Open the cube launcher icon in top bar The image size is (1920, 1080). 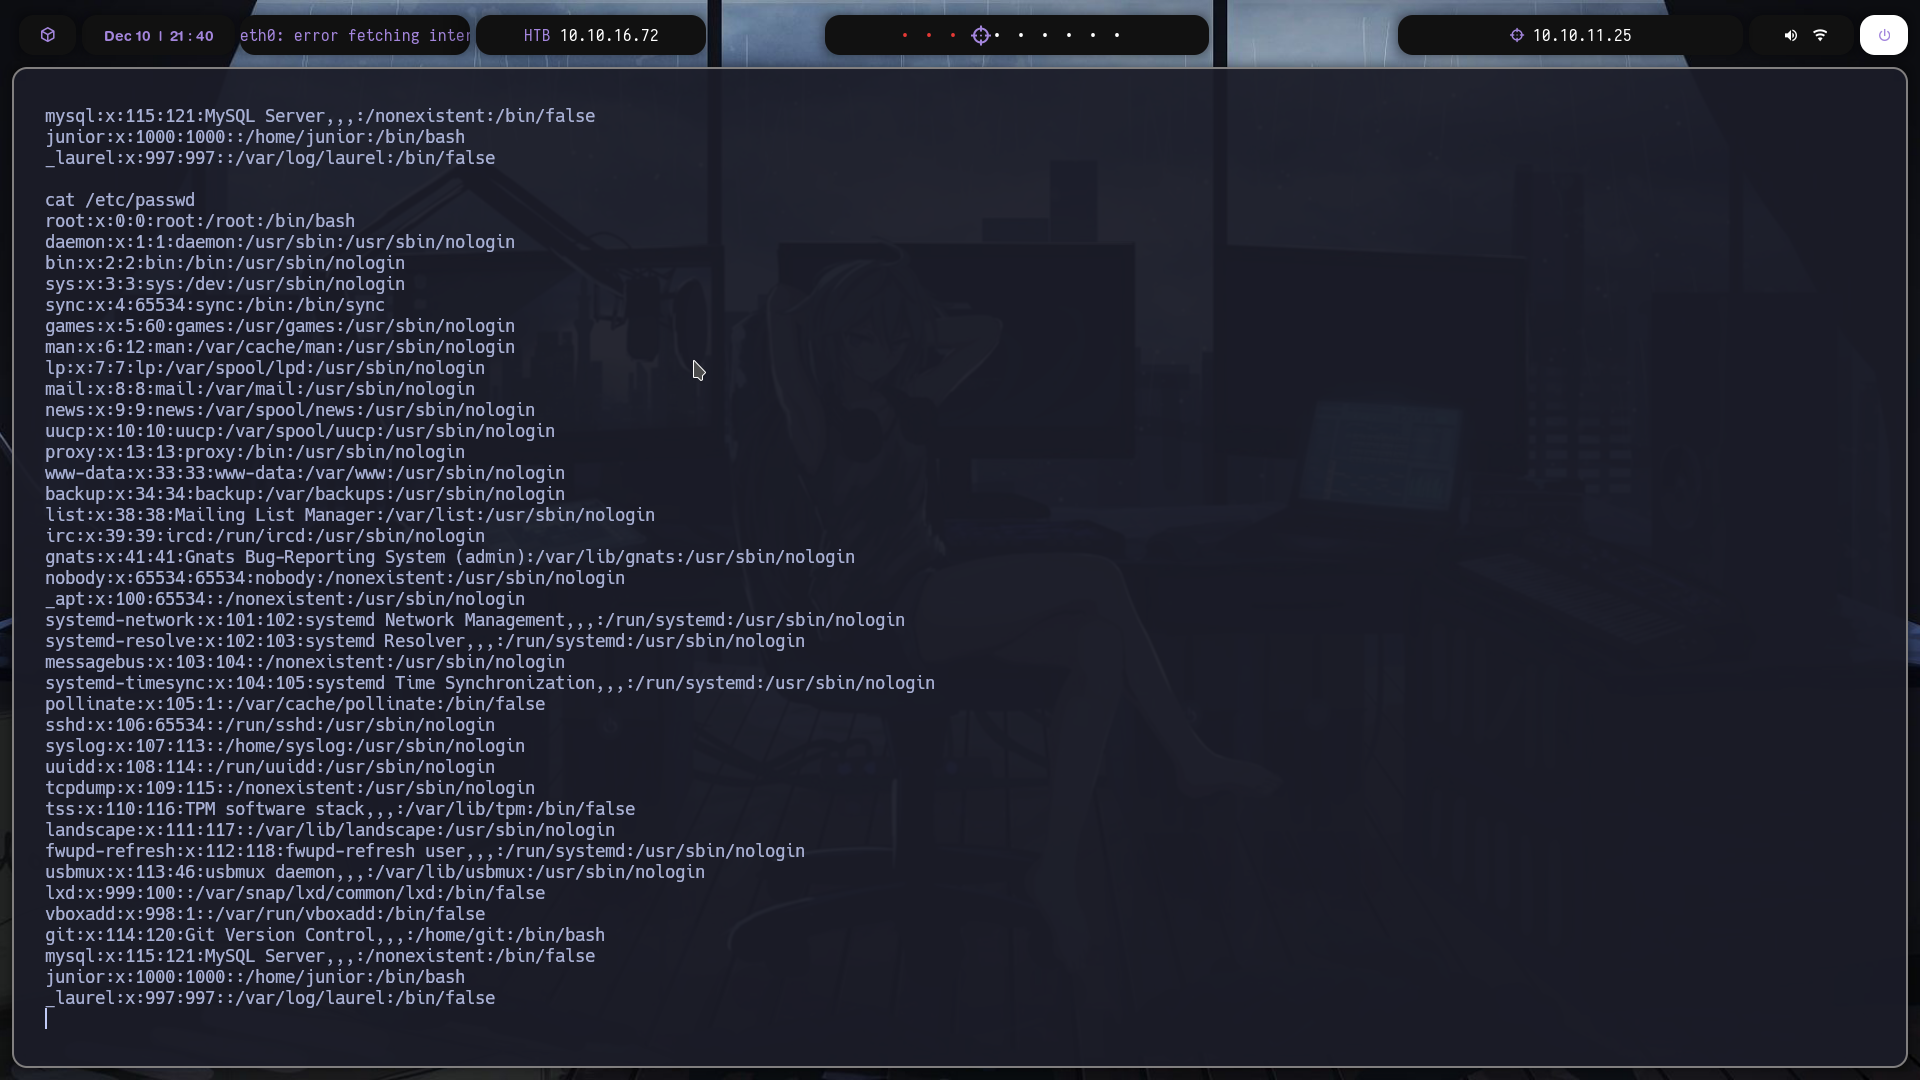[48, 35]
